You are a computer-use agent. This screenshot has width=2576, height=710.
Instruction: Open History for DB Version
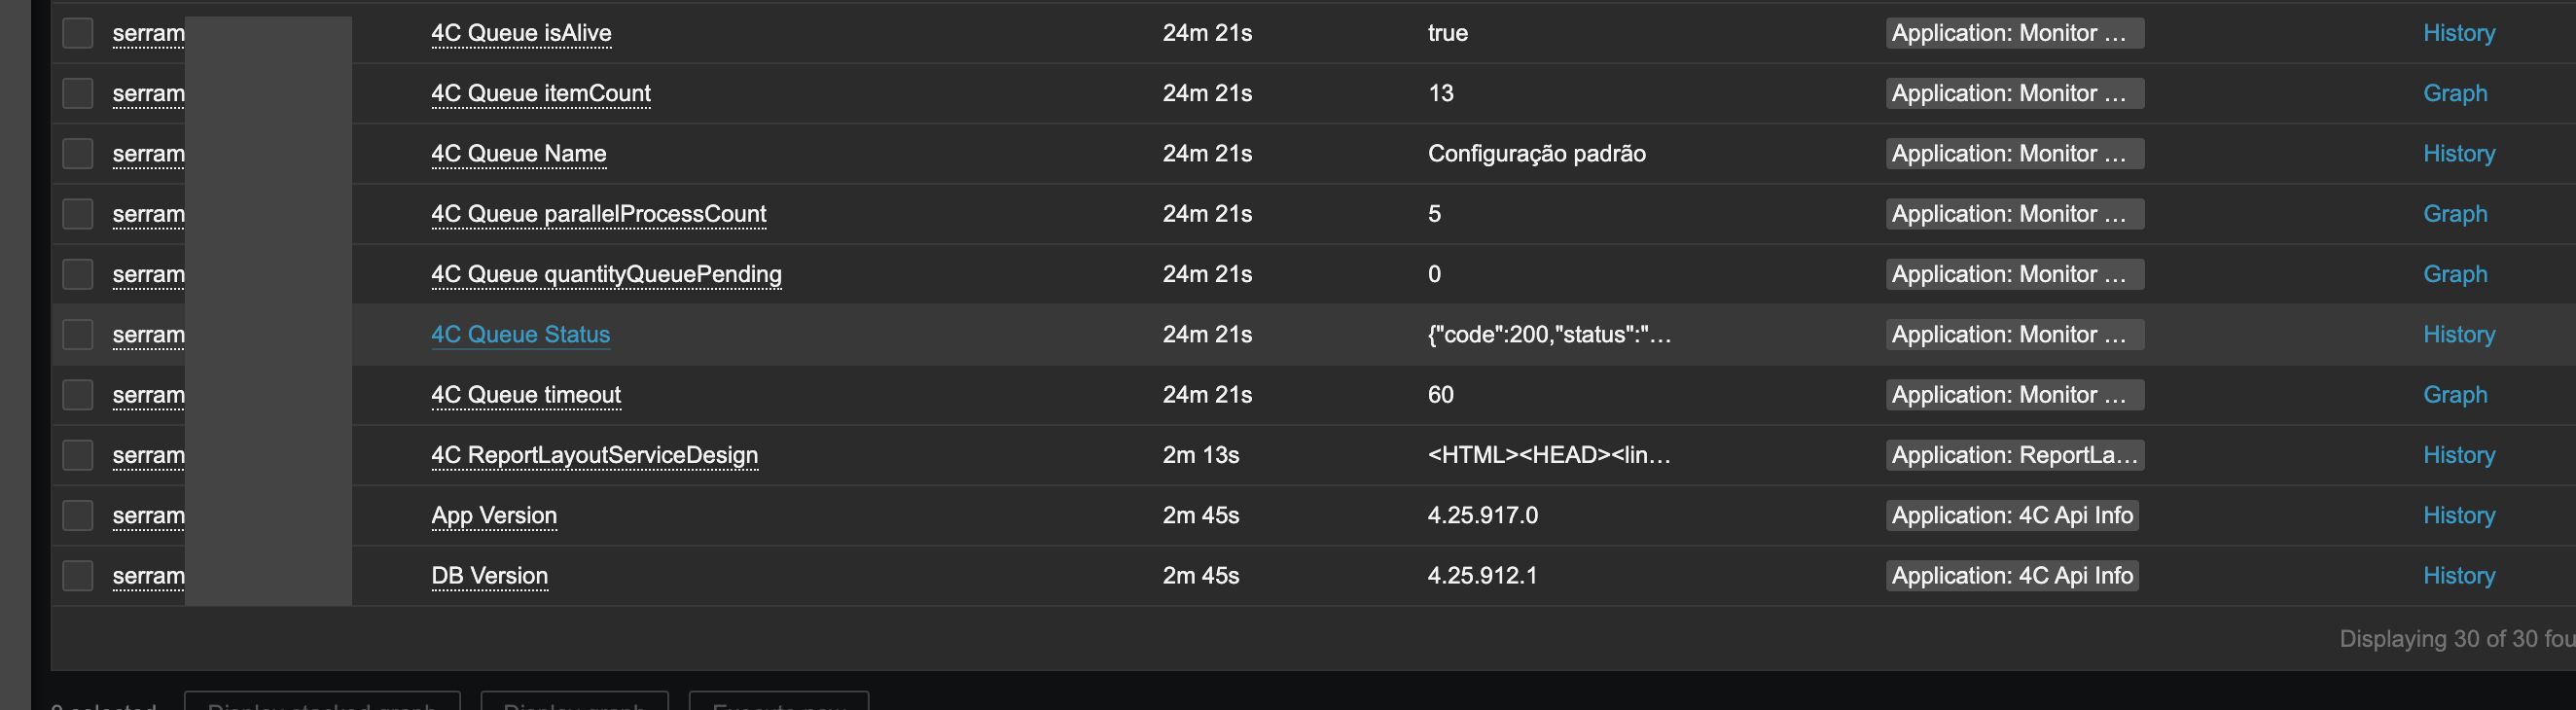pyautogui.click(x=2458, y=575)
